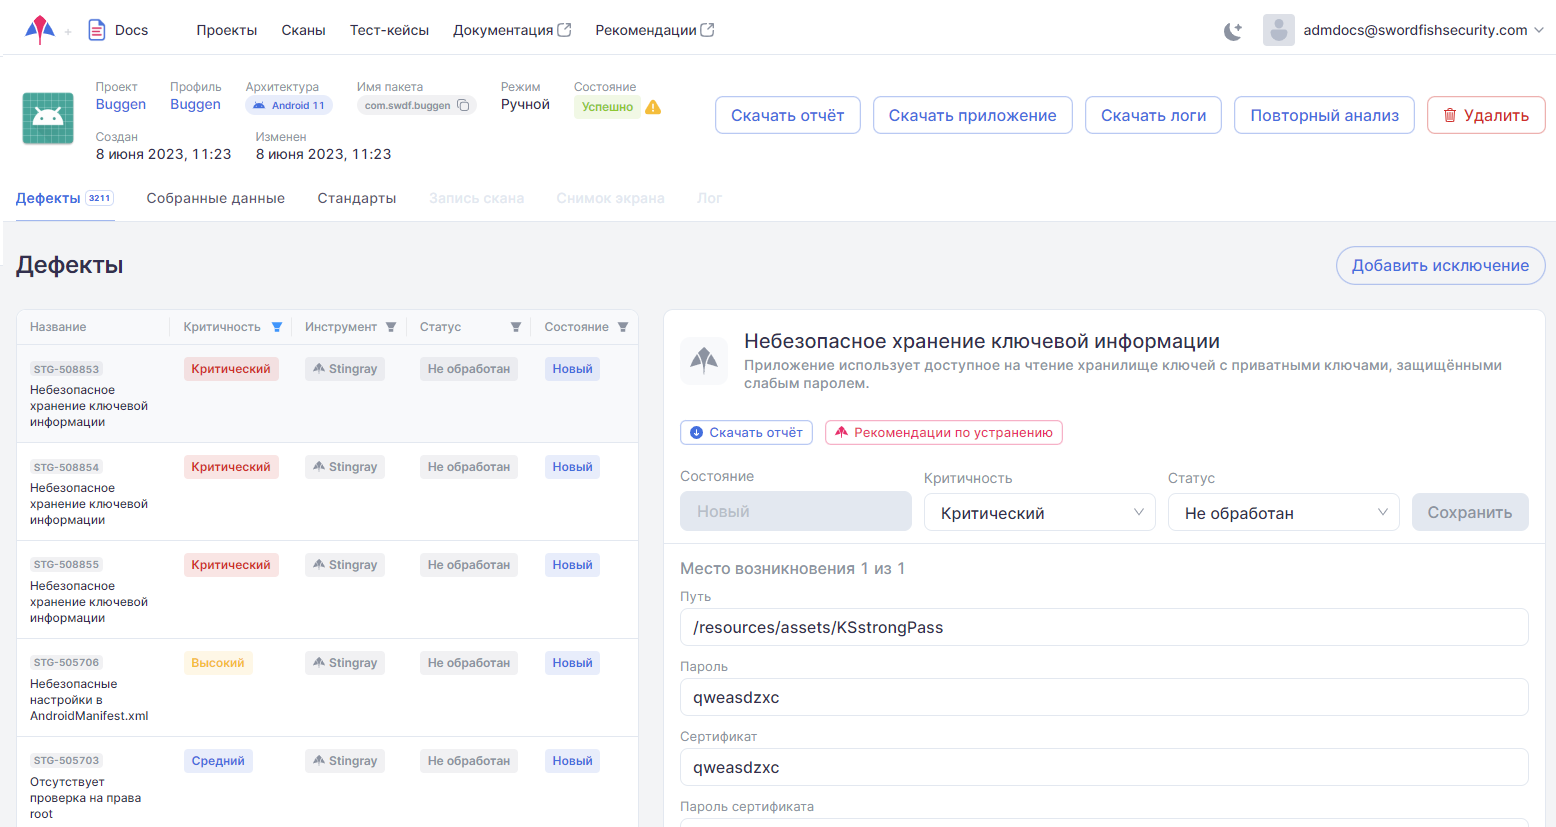Click the Успешно state badge
Viewport: 1556px width, 827px height.
[607, 107]
